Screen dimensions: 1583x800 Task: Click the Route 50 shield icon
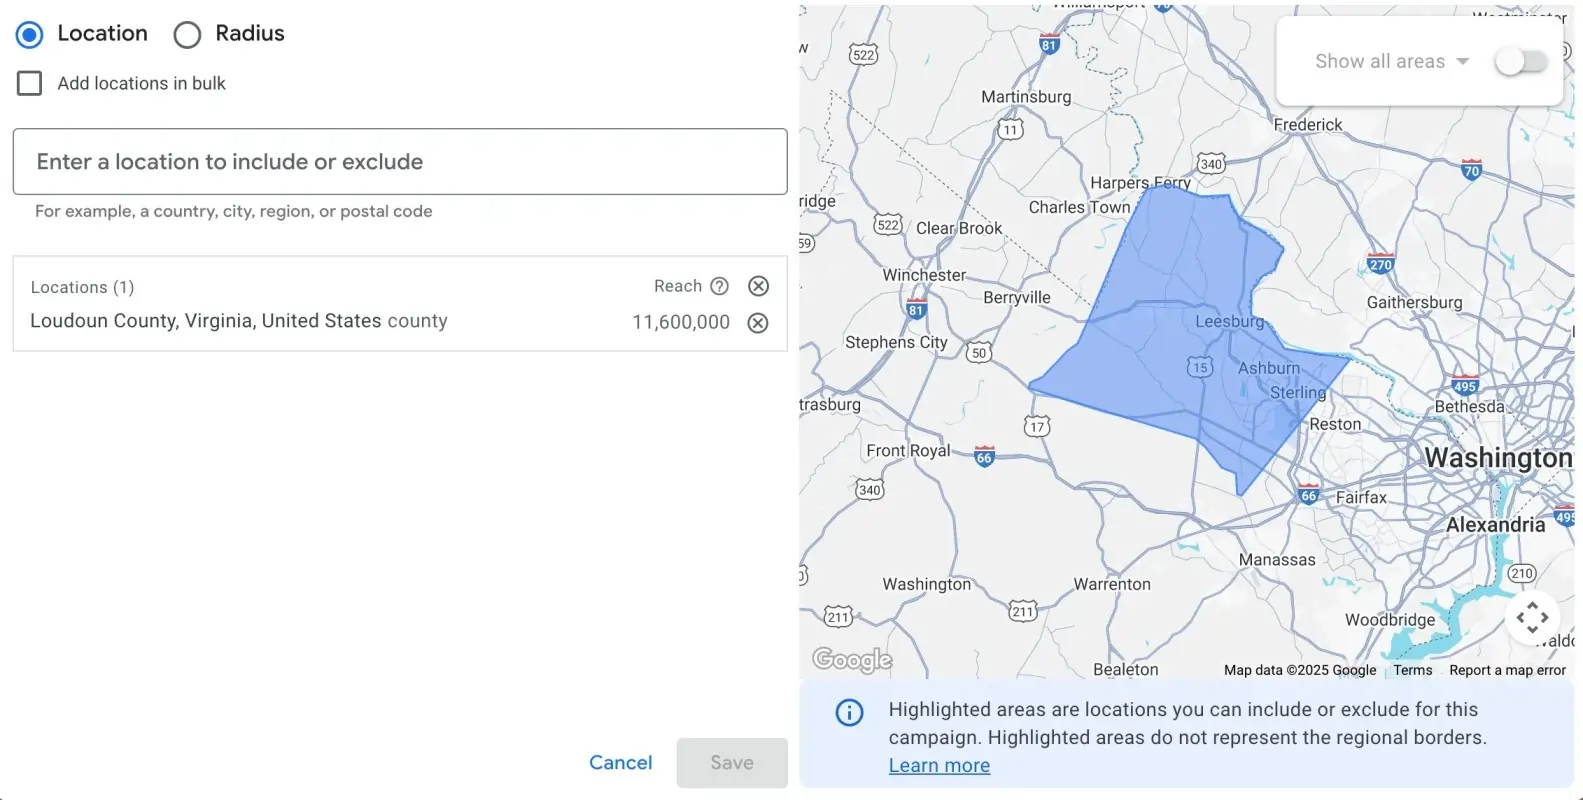coord(979,352)
